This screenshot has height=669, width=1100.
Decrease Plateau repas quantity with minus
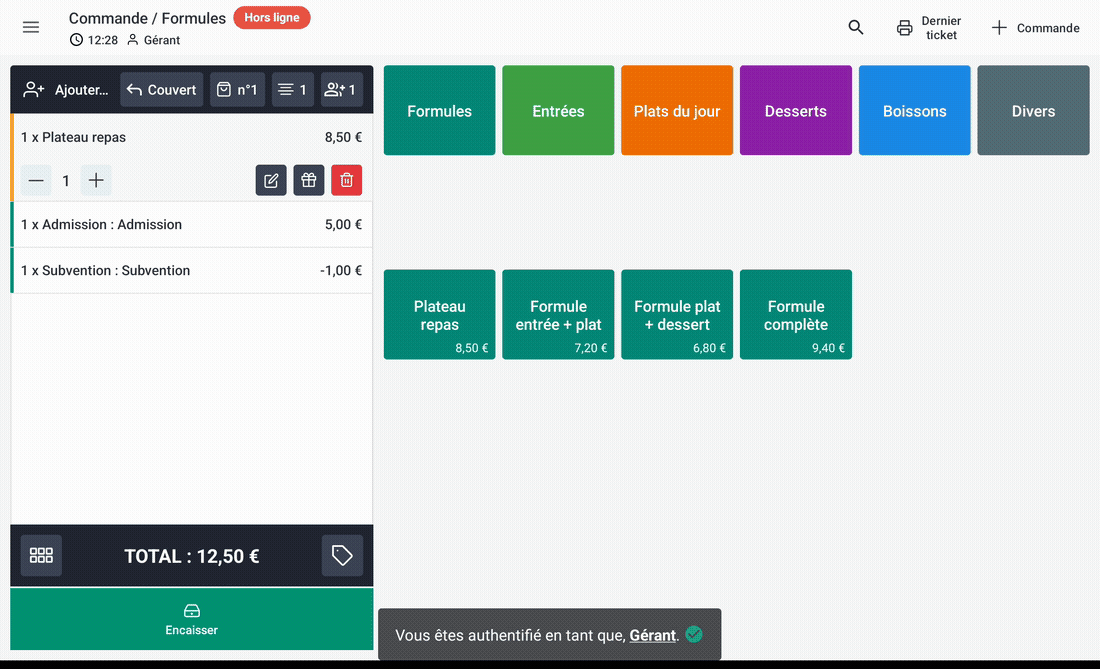[36, 180]
